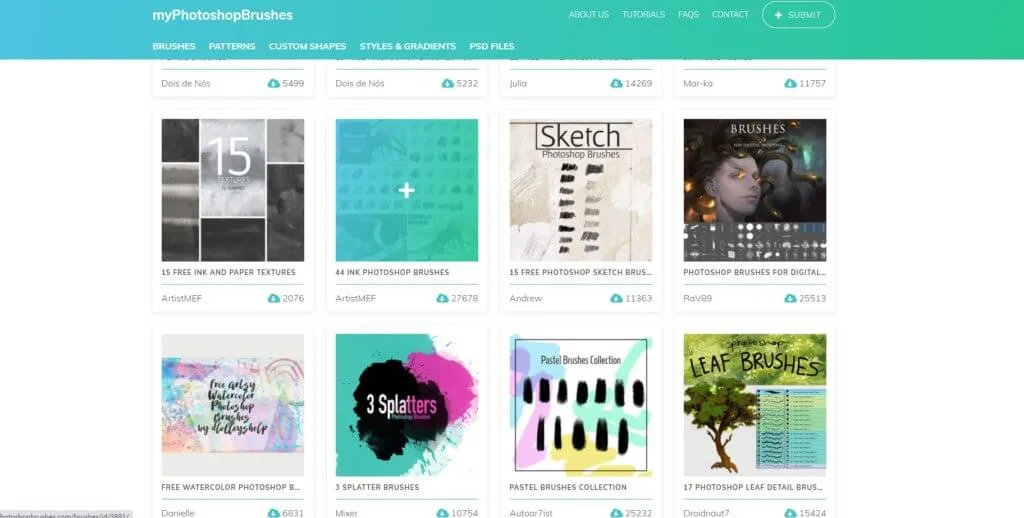Open the About Us page
Viewport: 1024px width, 518px height.
pyautogui.click(x=588, y=14)
